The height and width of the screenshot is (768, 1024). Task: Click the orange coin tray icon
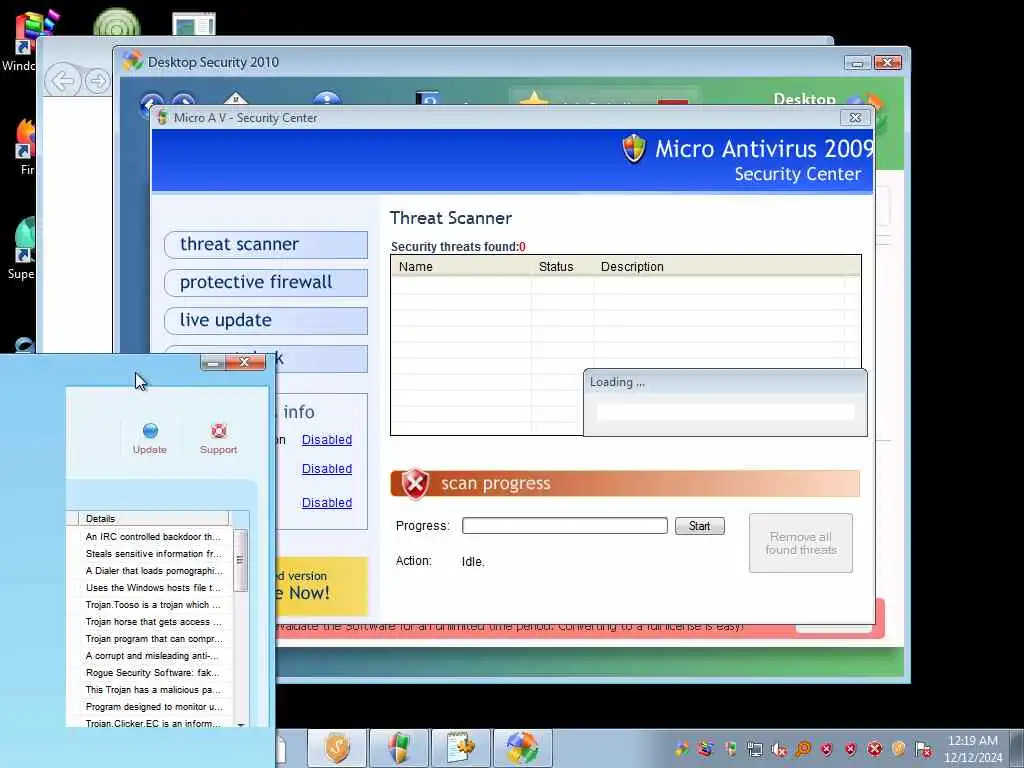pos(899,748)
